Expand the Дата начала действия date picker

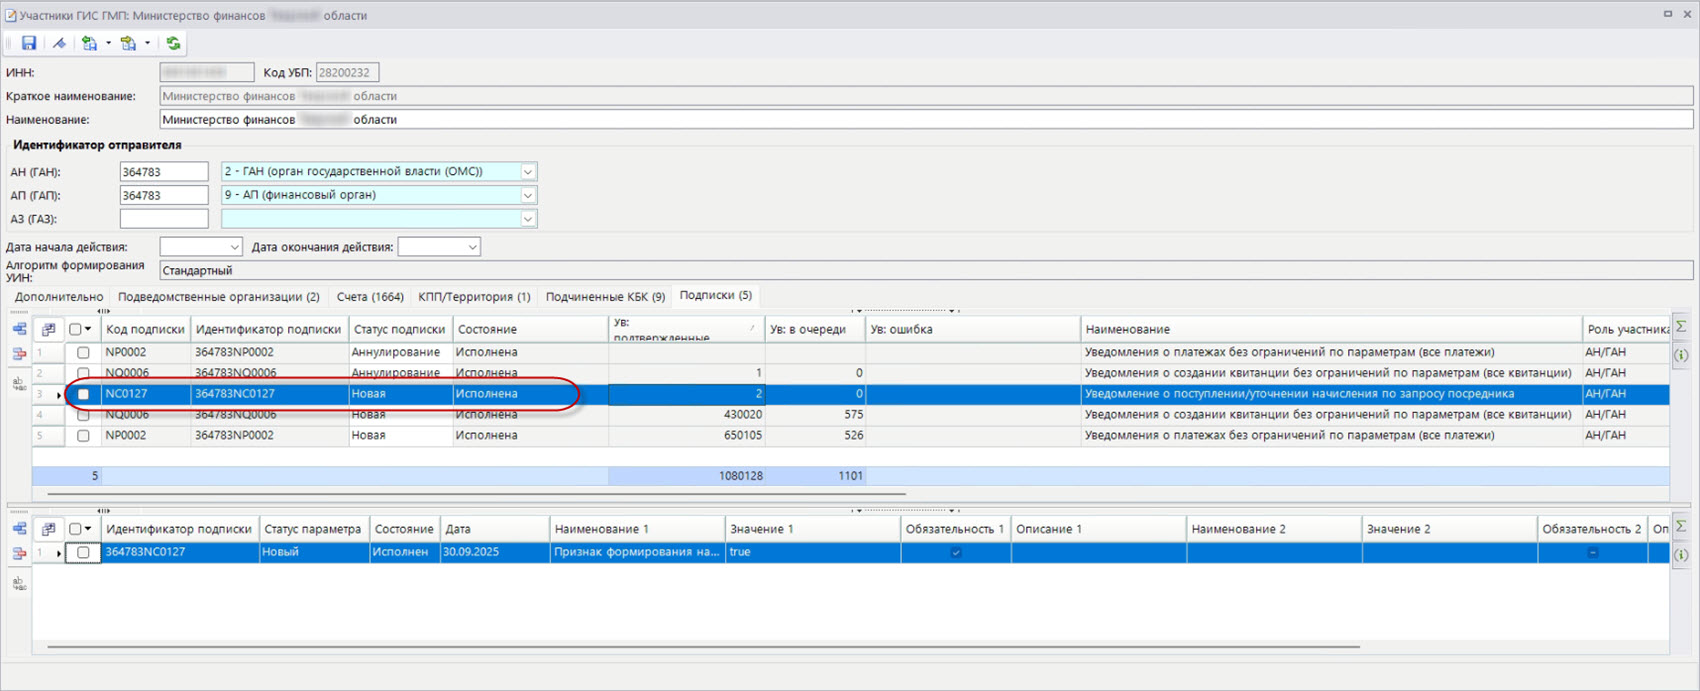(234, 247)
